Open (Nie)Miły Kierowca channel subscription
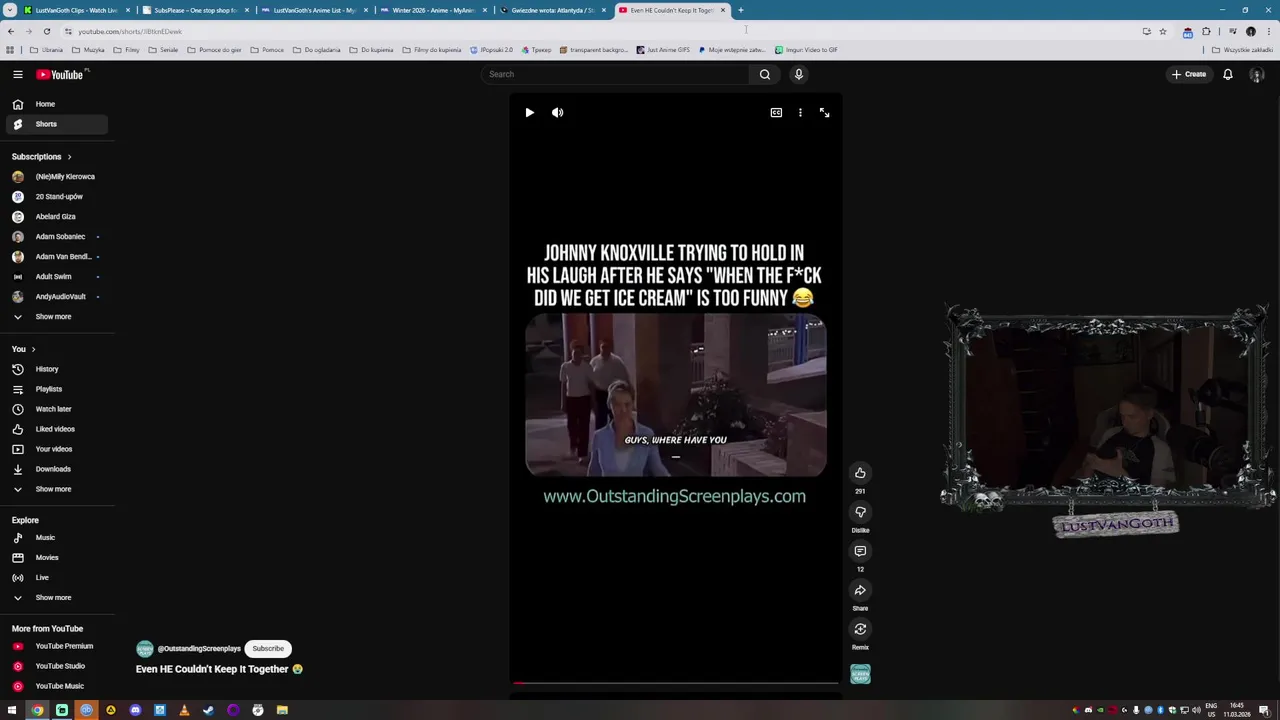This screenshot has height=720, width=1280. tap(56, 177)
